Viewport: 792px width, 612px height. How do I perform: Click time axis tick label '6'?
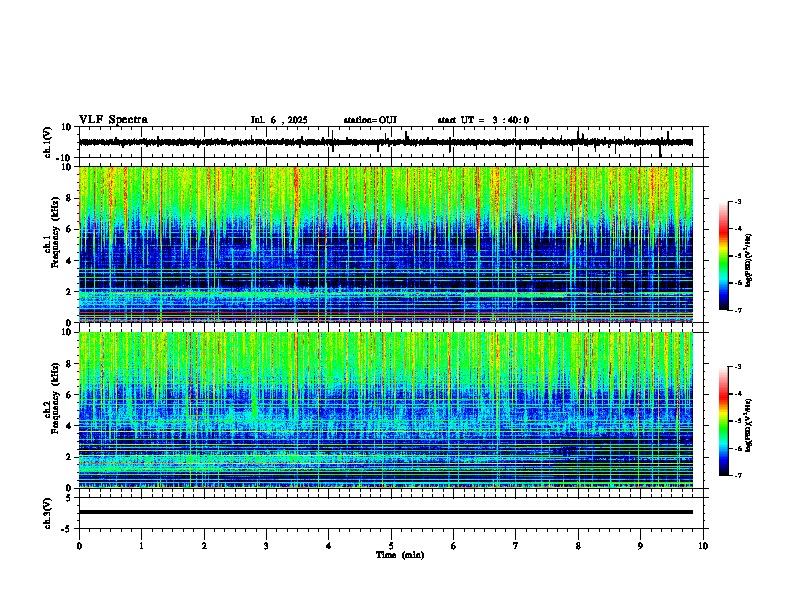tap(454, 546)
